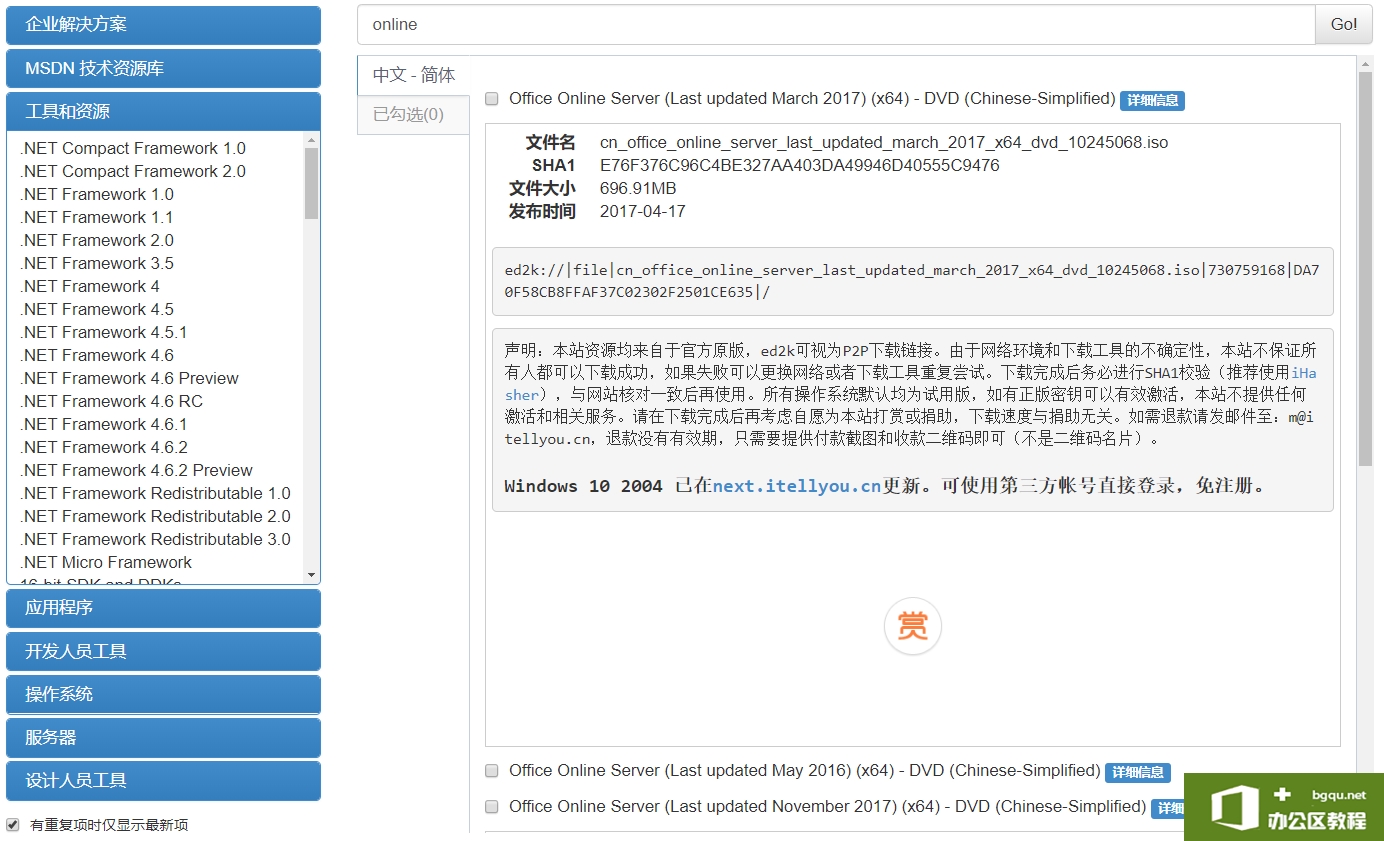Check Office Online Server May 2016 checkbox

[492, 771]
